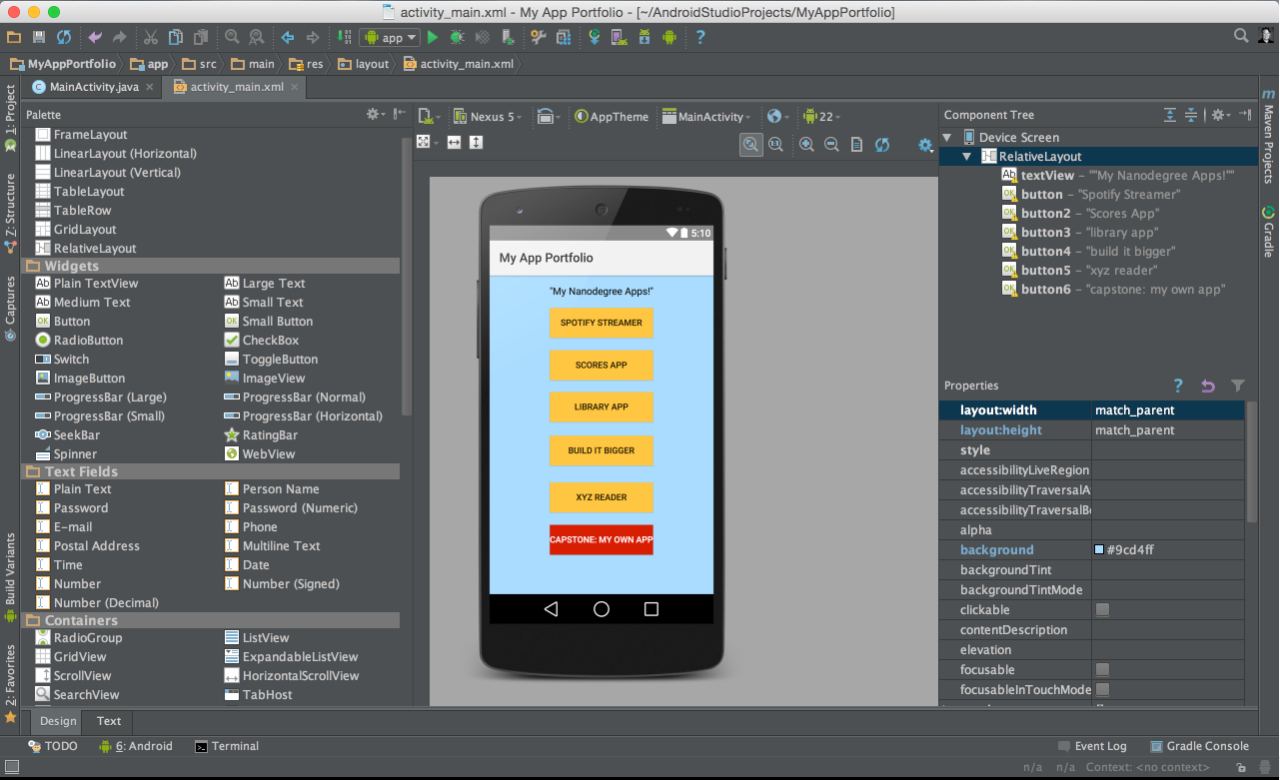Refresh the layout preview
The height and width of the screenshot is (780, 1280).
[881, 144]
